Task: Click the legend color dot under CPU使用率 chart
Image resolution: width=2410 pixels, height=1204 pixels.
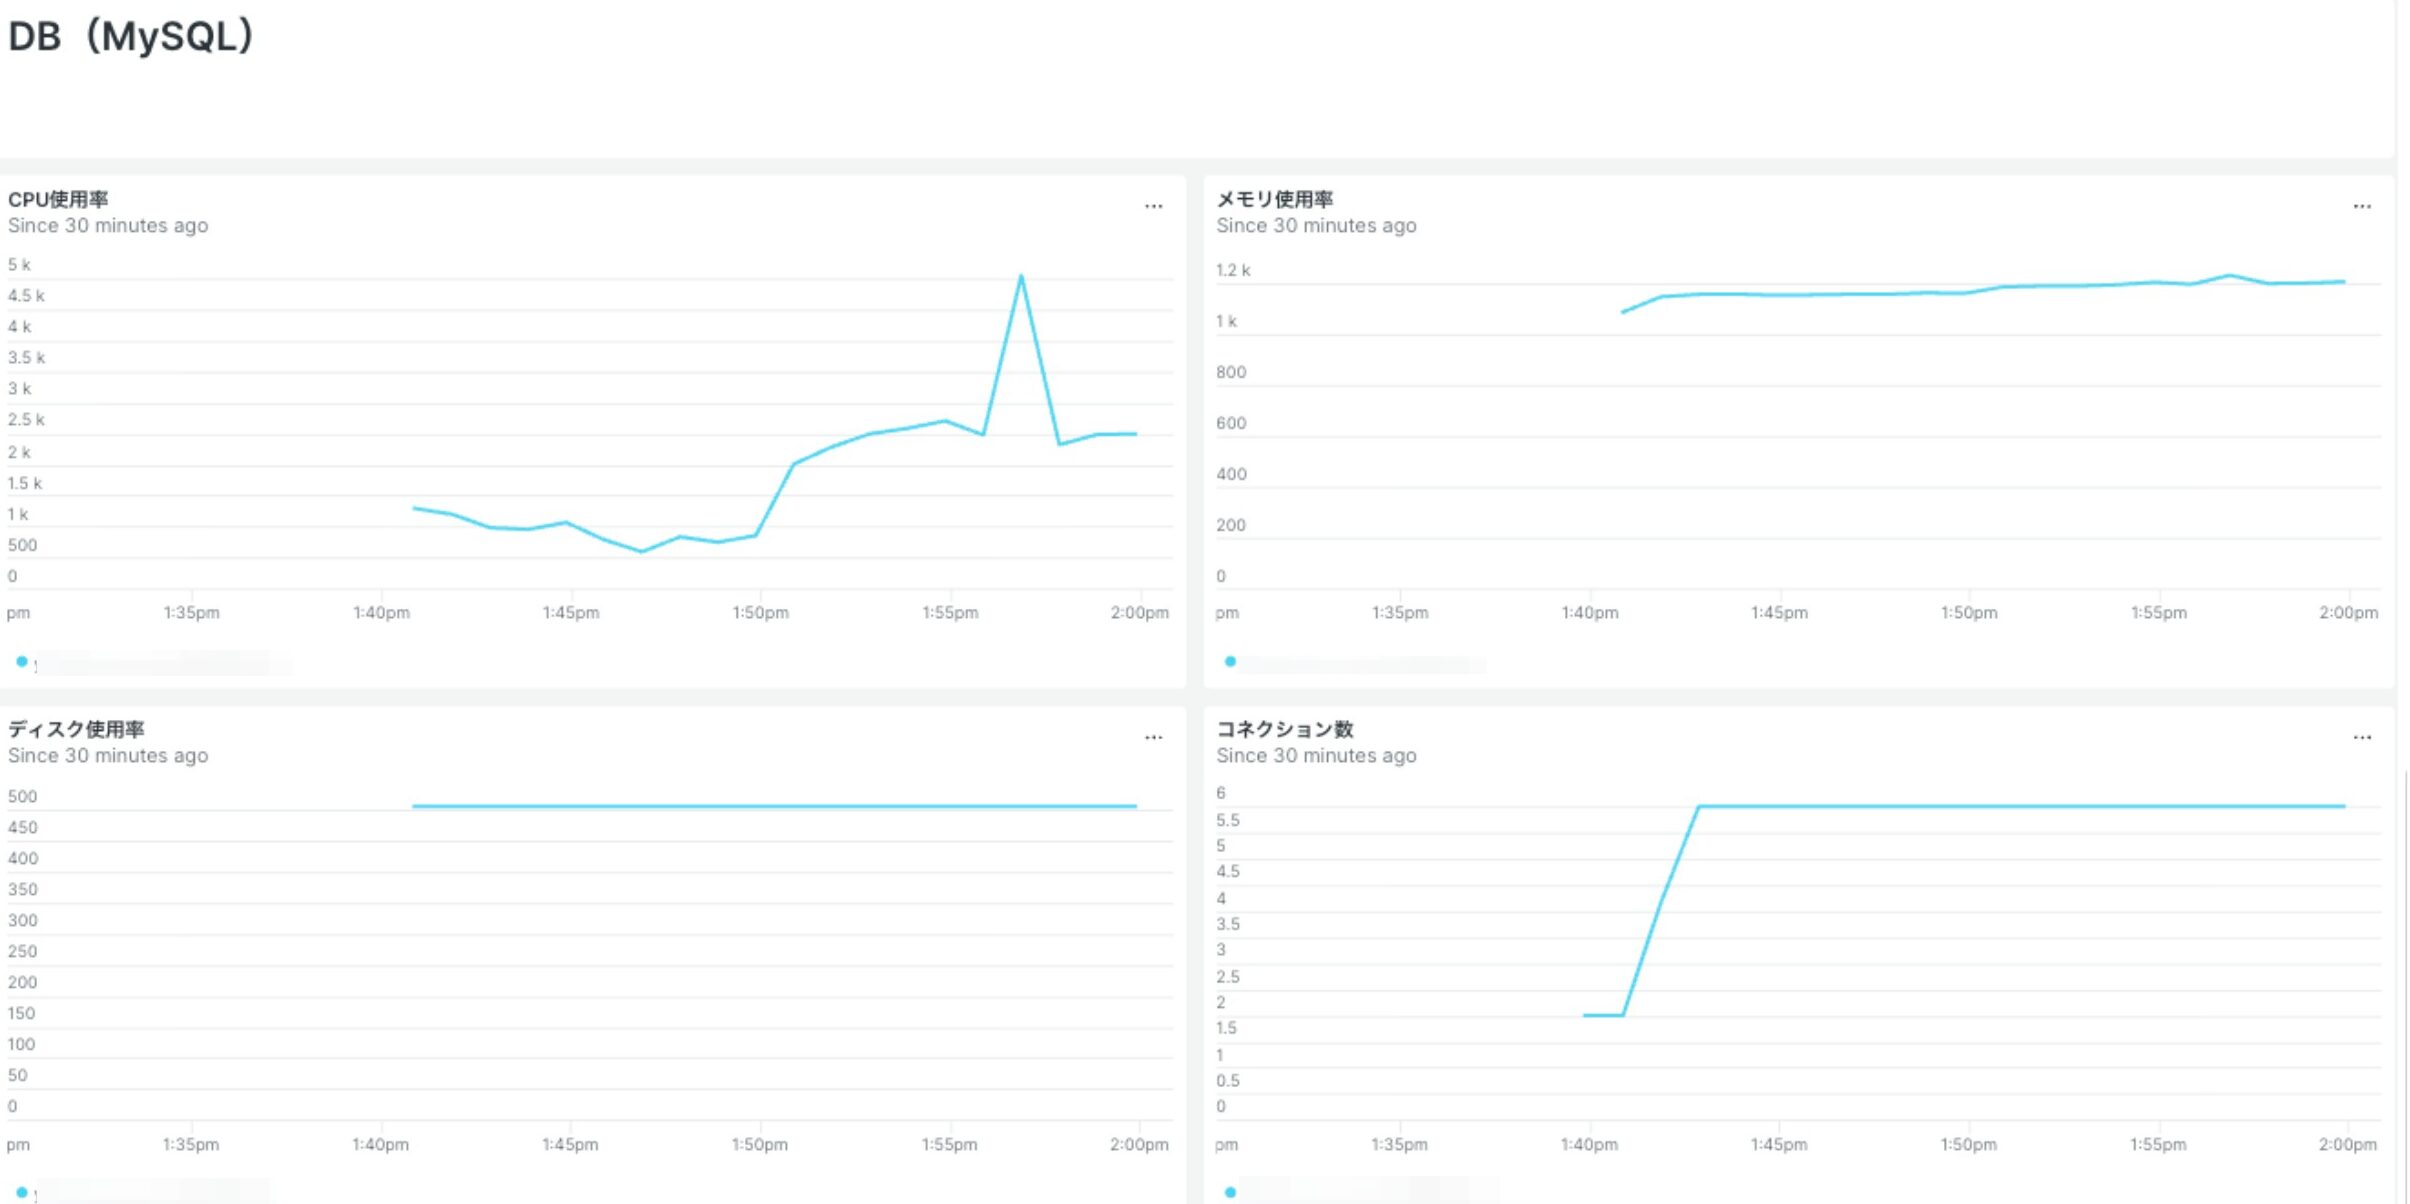Action: point(19,661)
